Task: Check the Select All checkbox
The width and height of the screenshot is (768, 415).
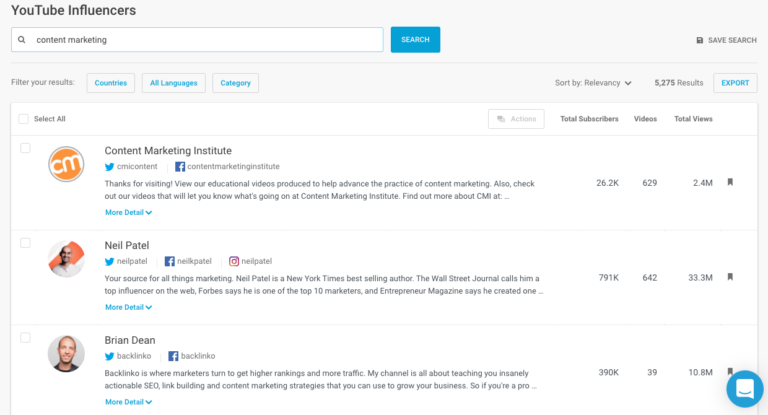Action: pyautogui.click(x=24, y=118)
